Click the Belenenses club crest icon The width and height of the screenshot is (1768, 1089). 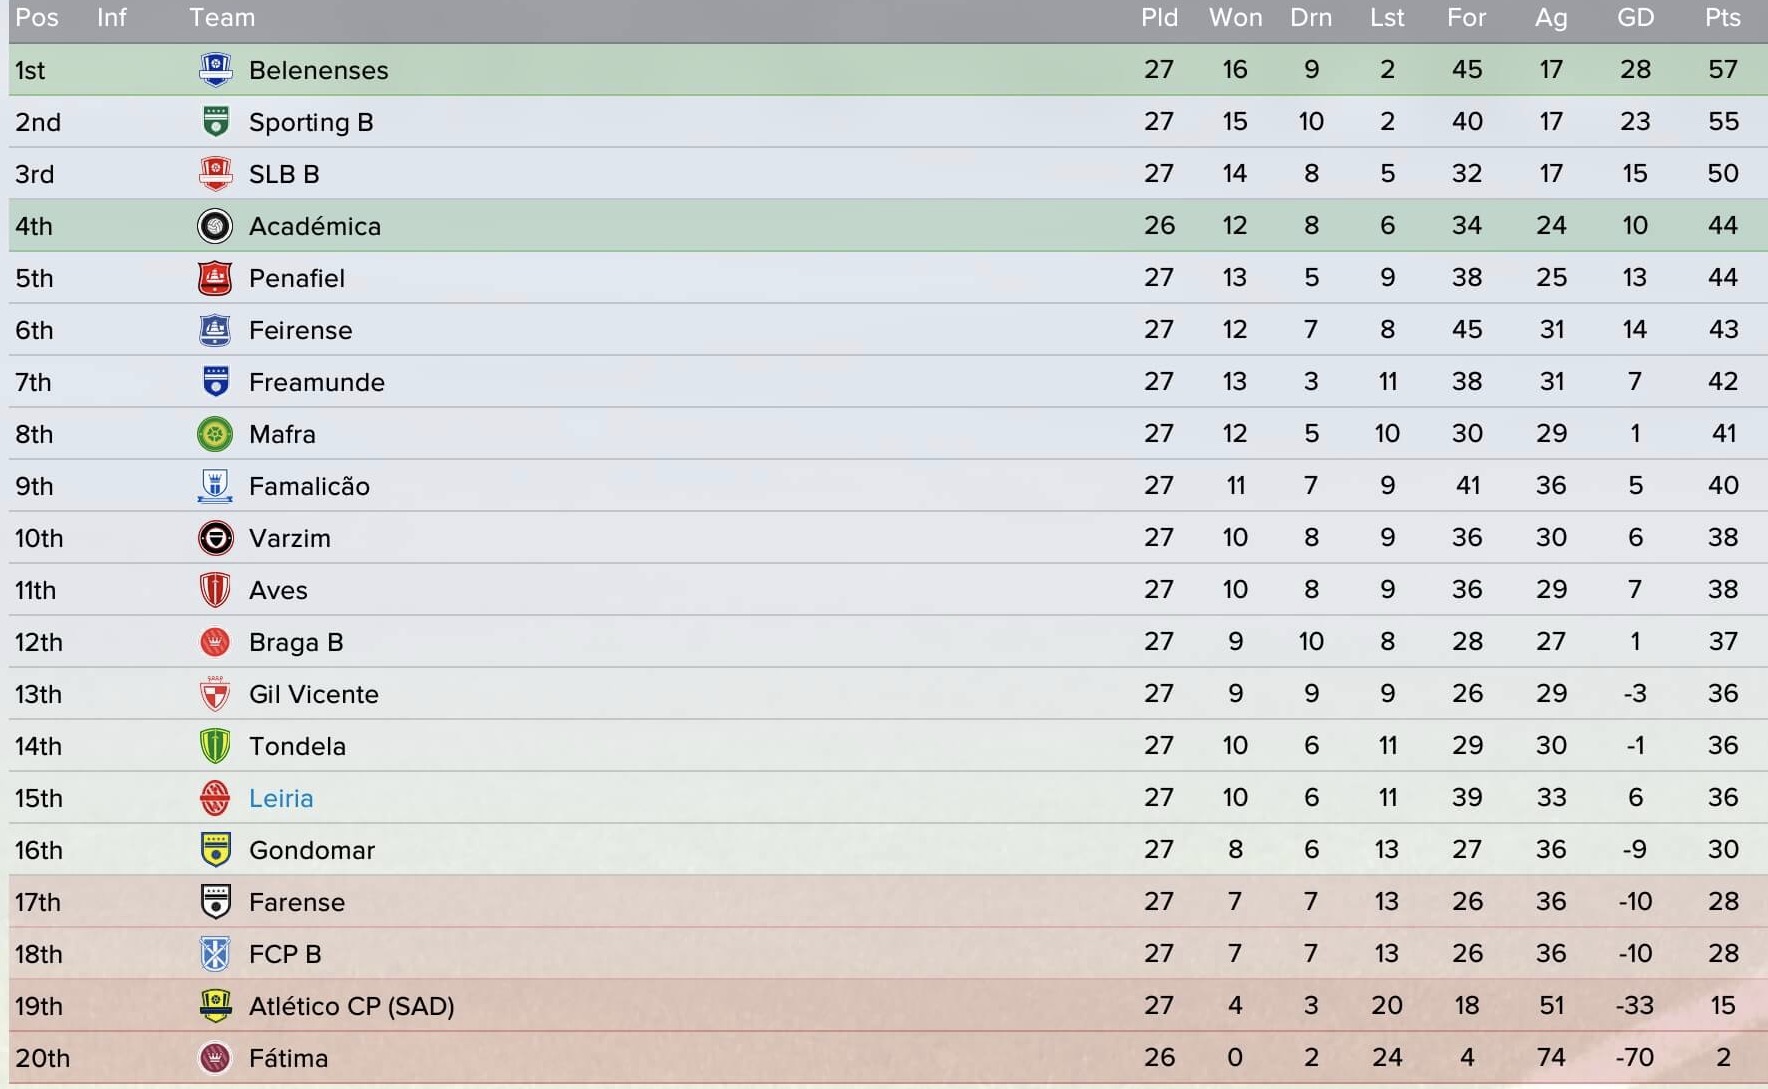(215, 70)
